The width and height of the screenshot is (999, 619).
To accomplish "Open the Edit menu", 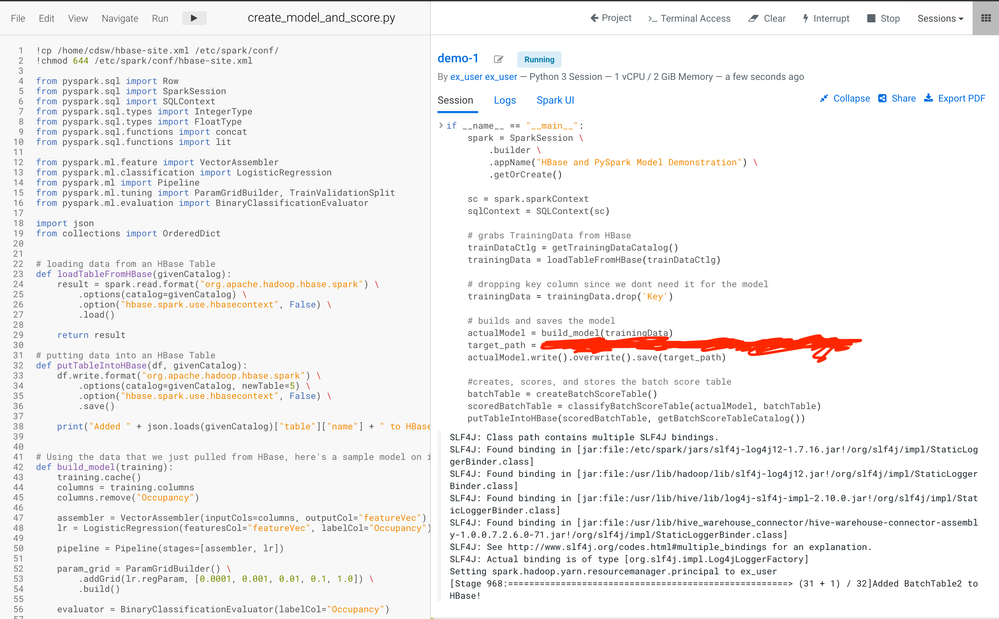I will pos(47,18).
